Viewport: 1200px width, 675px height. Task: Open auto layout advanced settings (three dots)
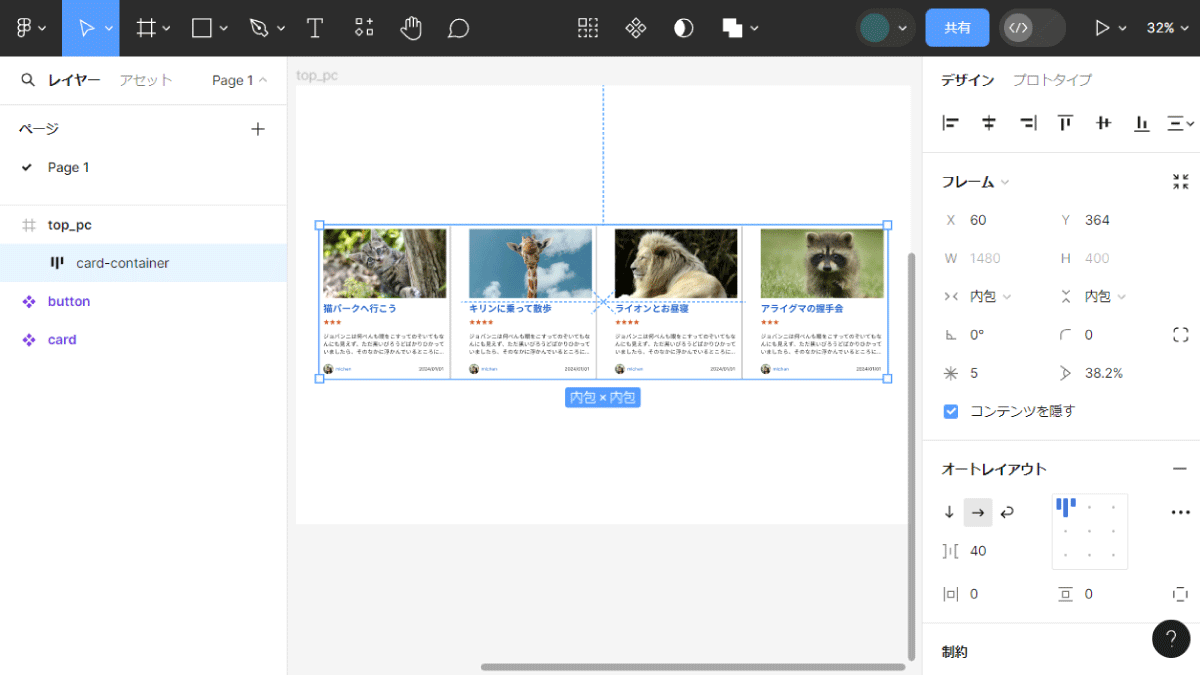tap(1180, 512)
